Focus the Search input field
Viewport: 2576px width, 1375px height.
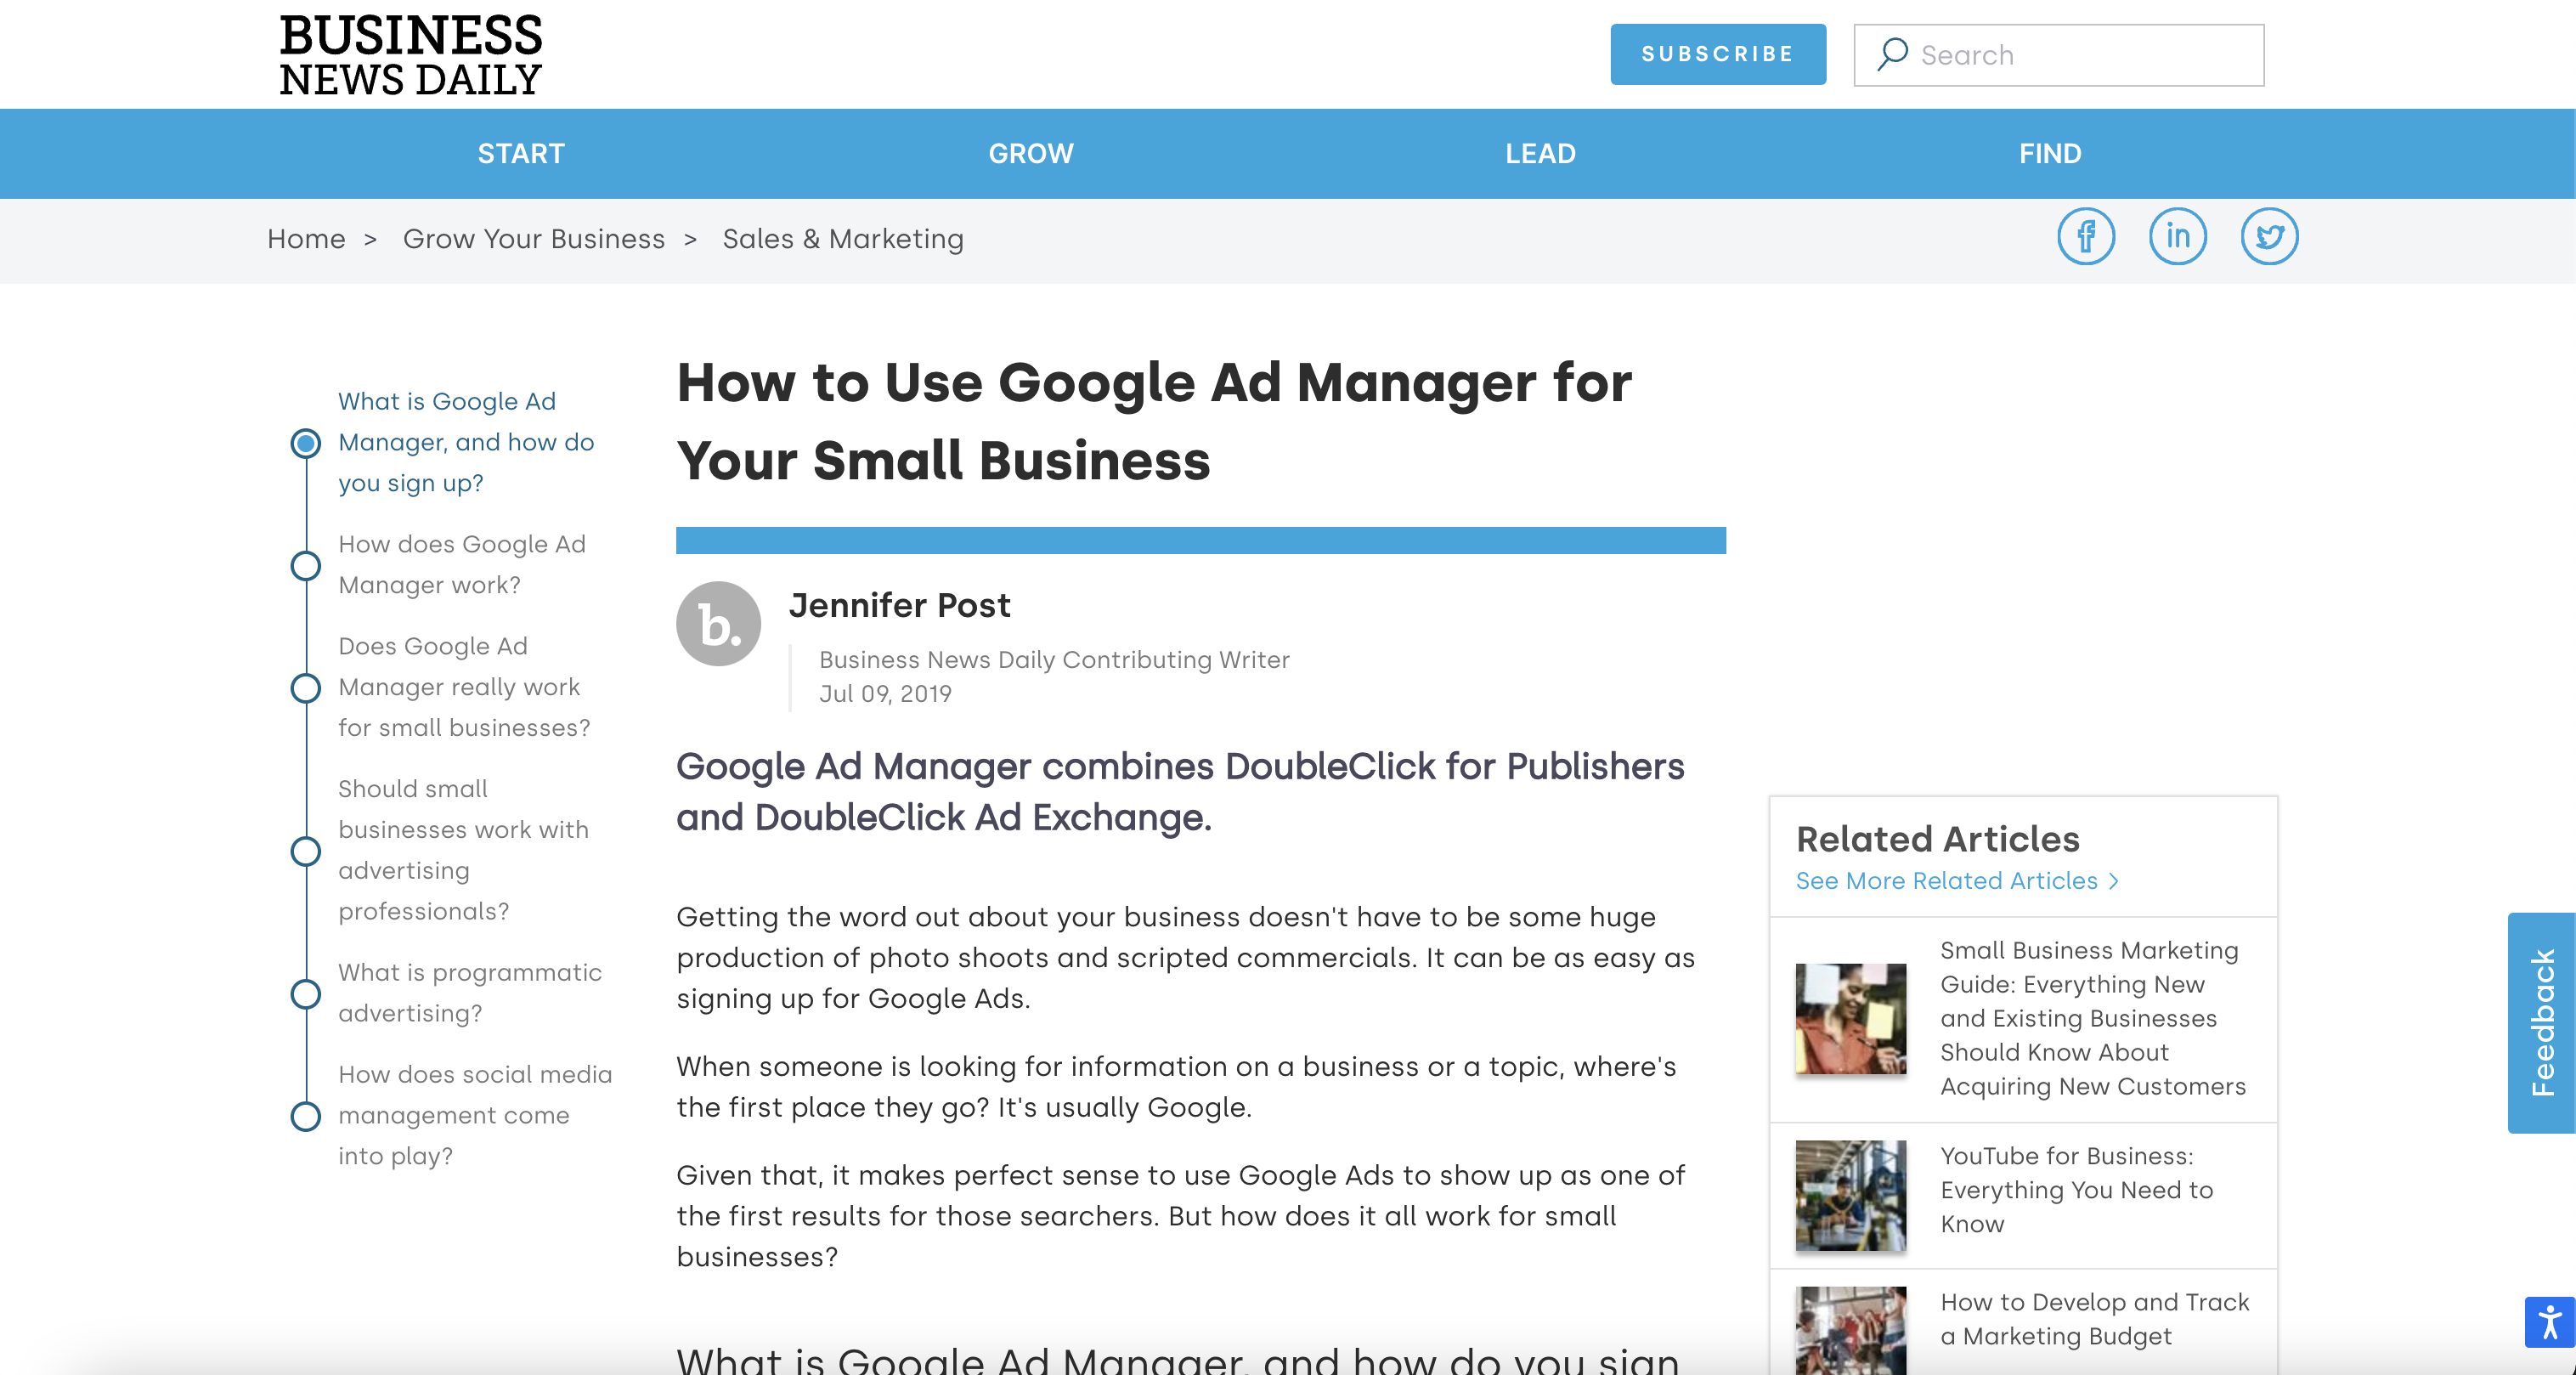click(x=2059, y=55)
